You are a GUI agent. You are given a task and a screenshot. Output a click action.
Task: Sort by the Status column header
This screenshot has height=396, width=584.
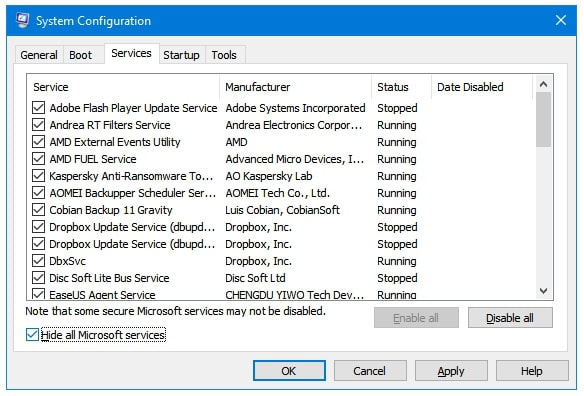pyautogui.click(x=402, y=87)
